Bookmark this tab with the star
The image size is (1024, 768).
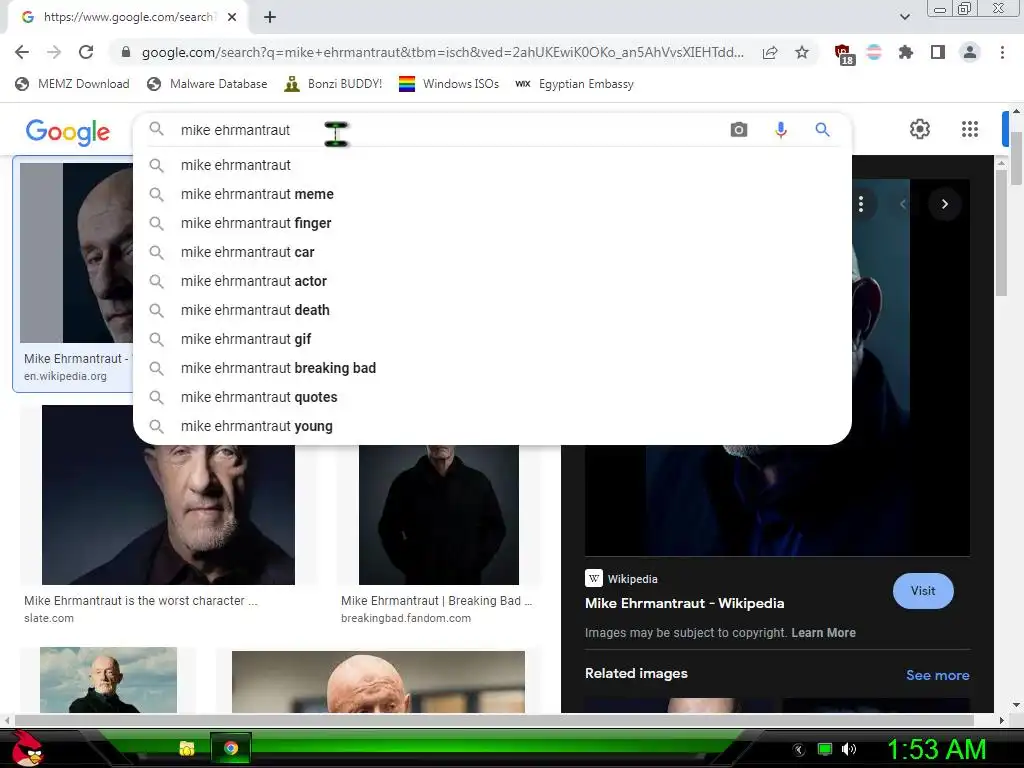click(802, 52)
